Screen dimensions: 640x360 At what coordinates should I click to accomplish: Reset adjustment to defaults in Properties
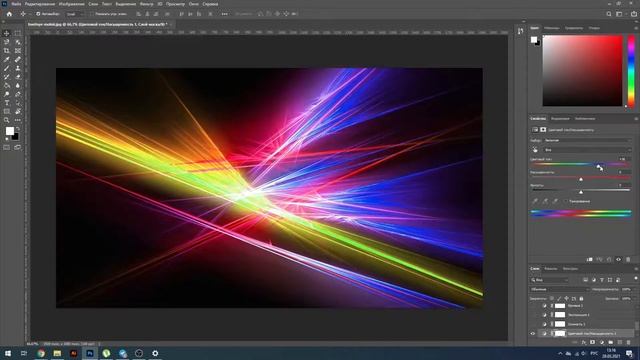(x=609, y=260)
